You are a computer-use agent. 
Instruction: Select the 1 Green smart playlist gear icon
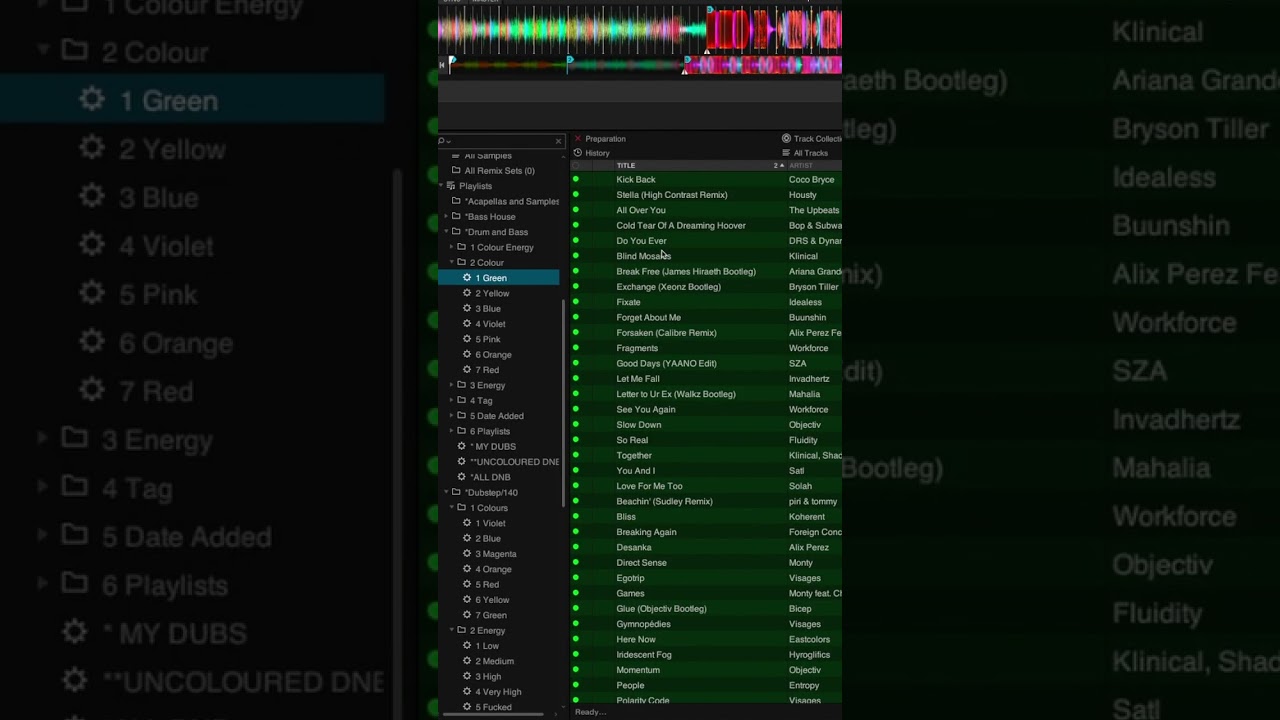467,278
